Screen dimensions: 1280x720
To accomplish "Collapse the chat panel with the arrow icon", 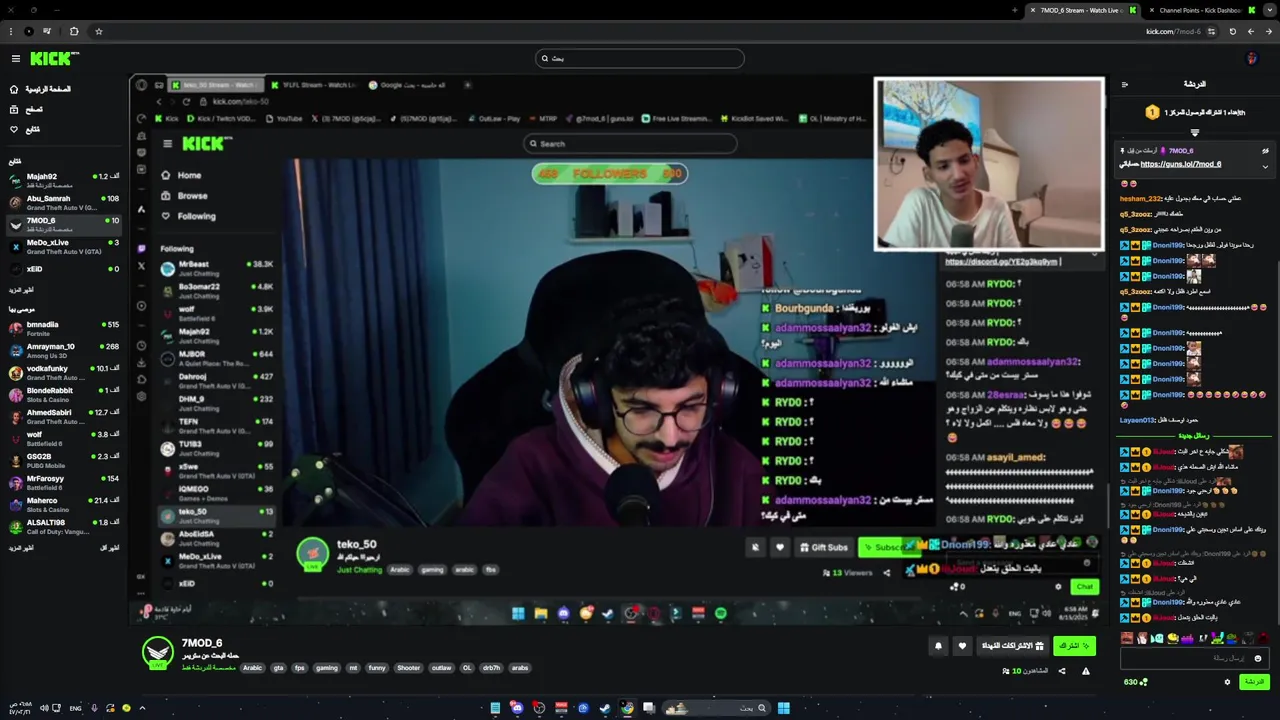I will (x=1125, y=84).
